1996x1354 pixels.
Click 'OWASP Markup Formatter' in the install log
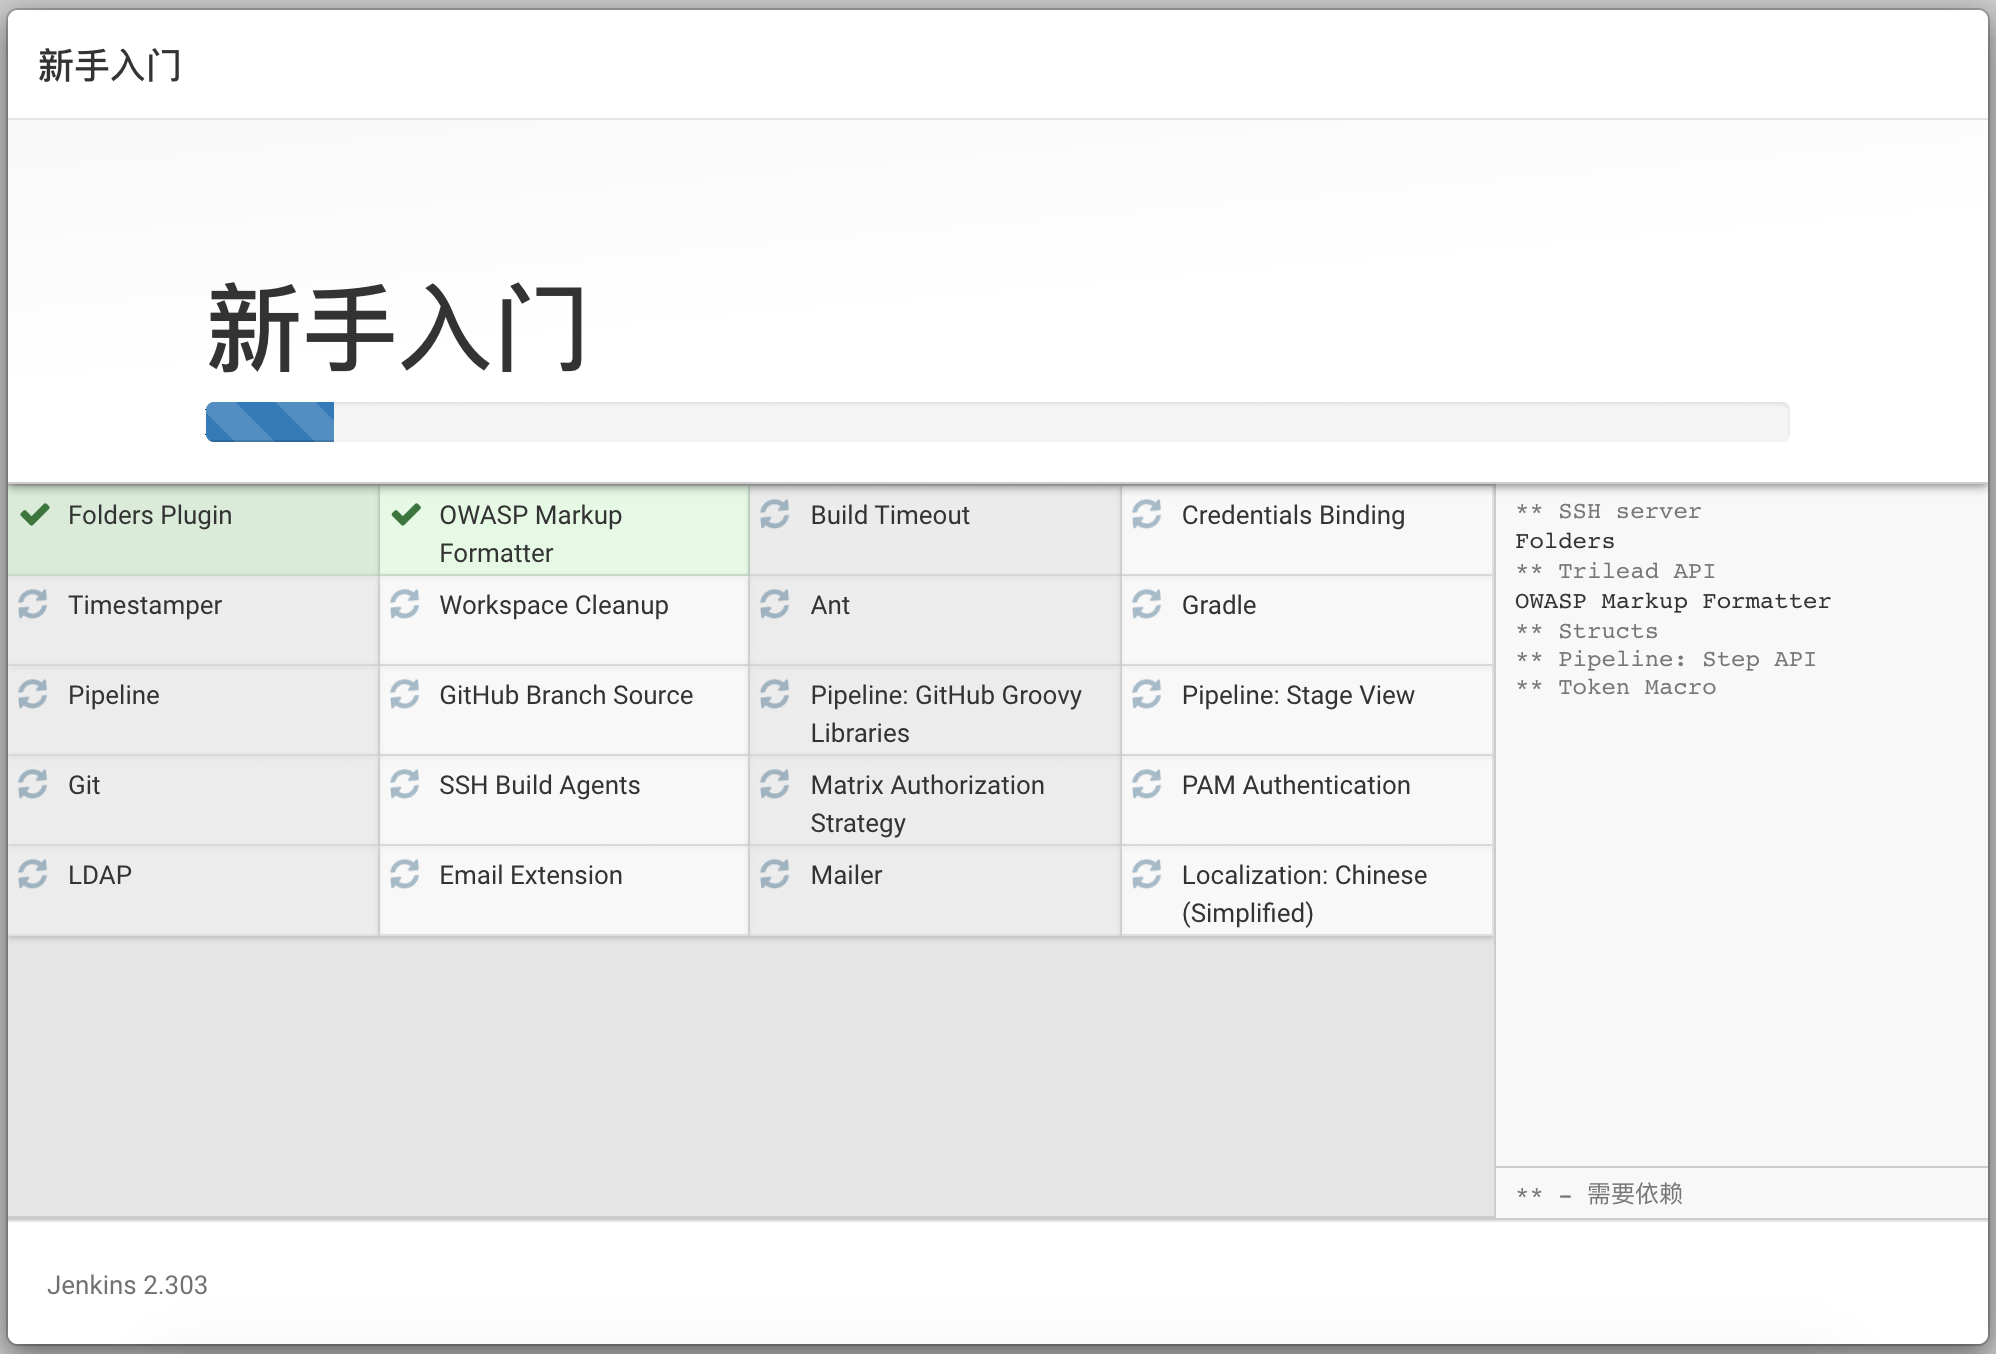point(1673,601)
